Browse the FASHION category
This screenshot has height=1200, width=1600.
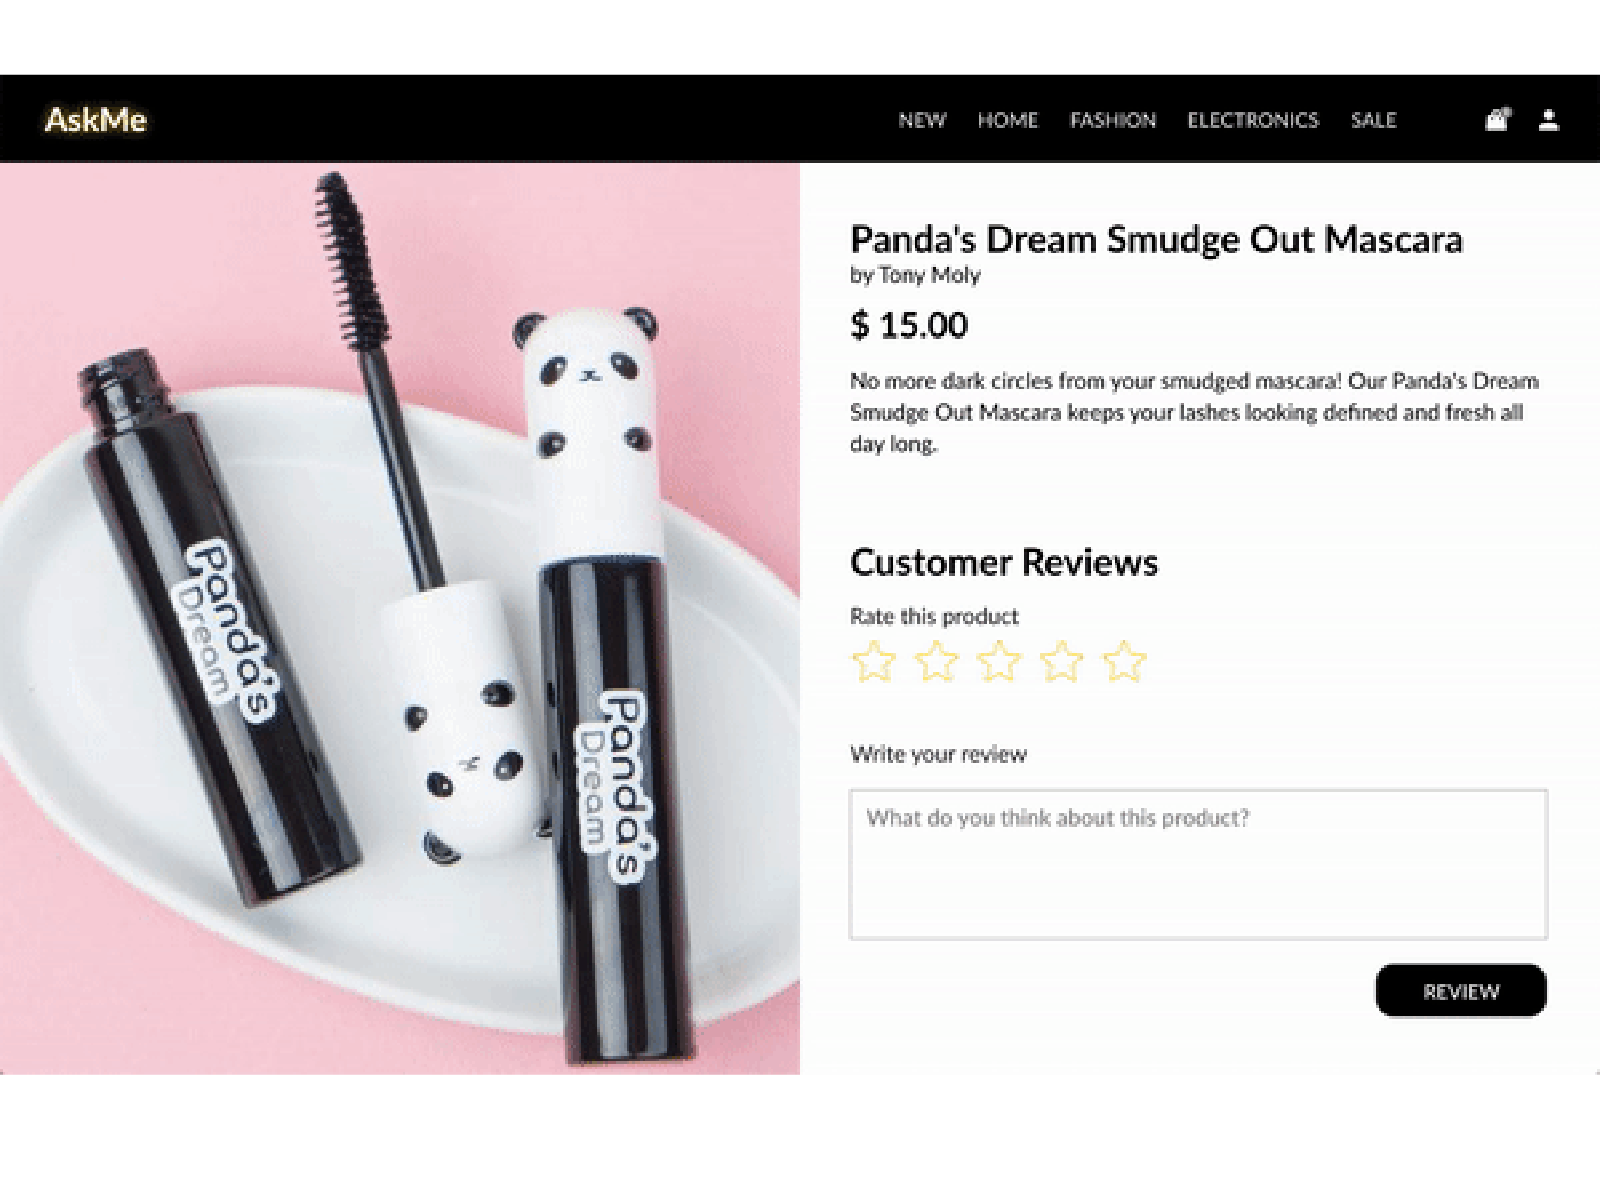1112,120
